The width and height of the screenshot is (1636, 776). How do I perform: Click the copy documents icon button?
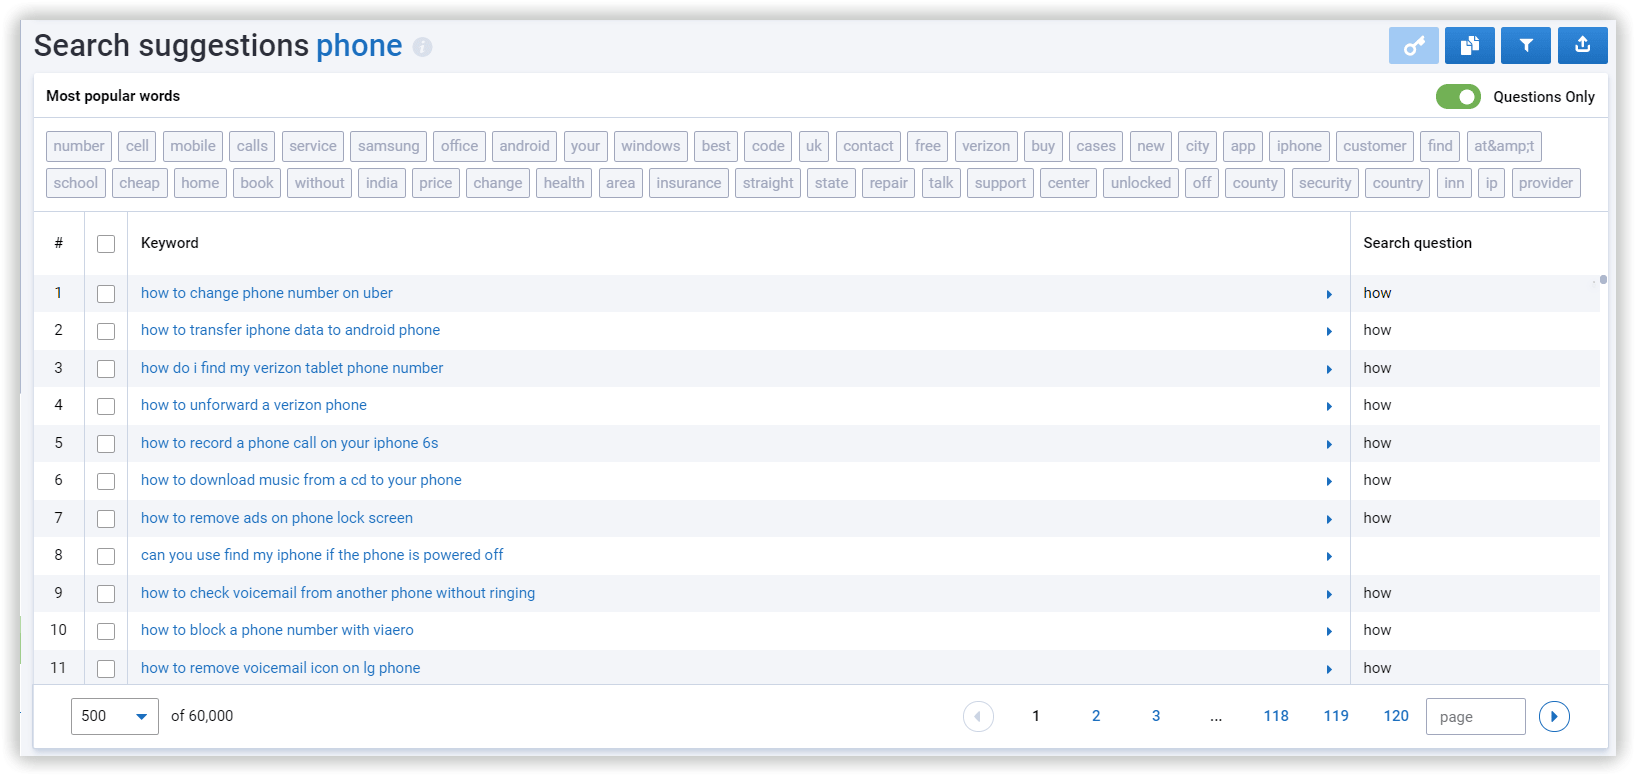[1469, 46]
